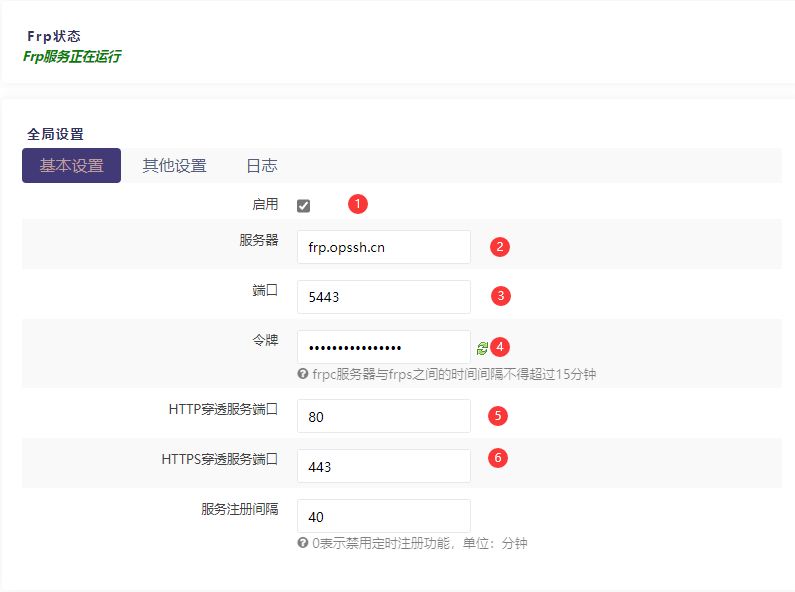Click the HTTP穿透服务端口 label
Image resolution: width=795 pixels, height=592 pixels.
click(224, 409)
